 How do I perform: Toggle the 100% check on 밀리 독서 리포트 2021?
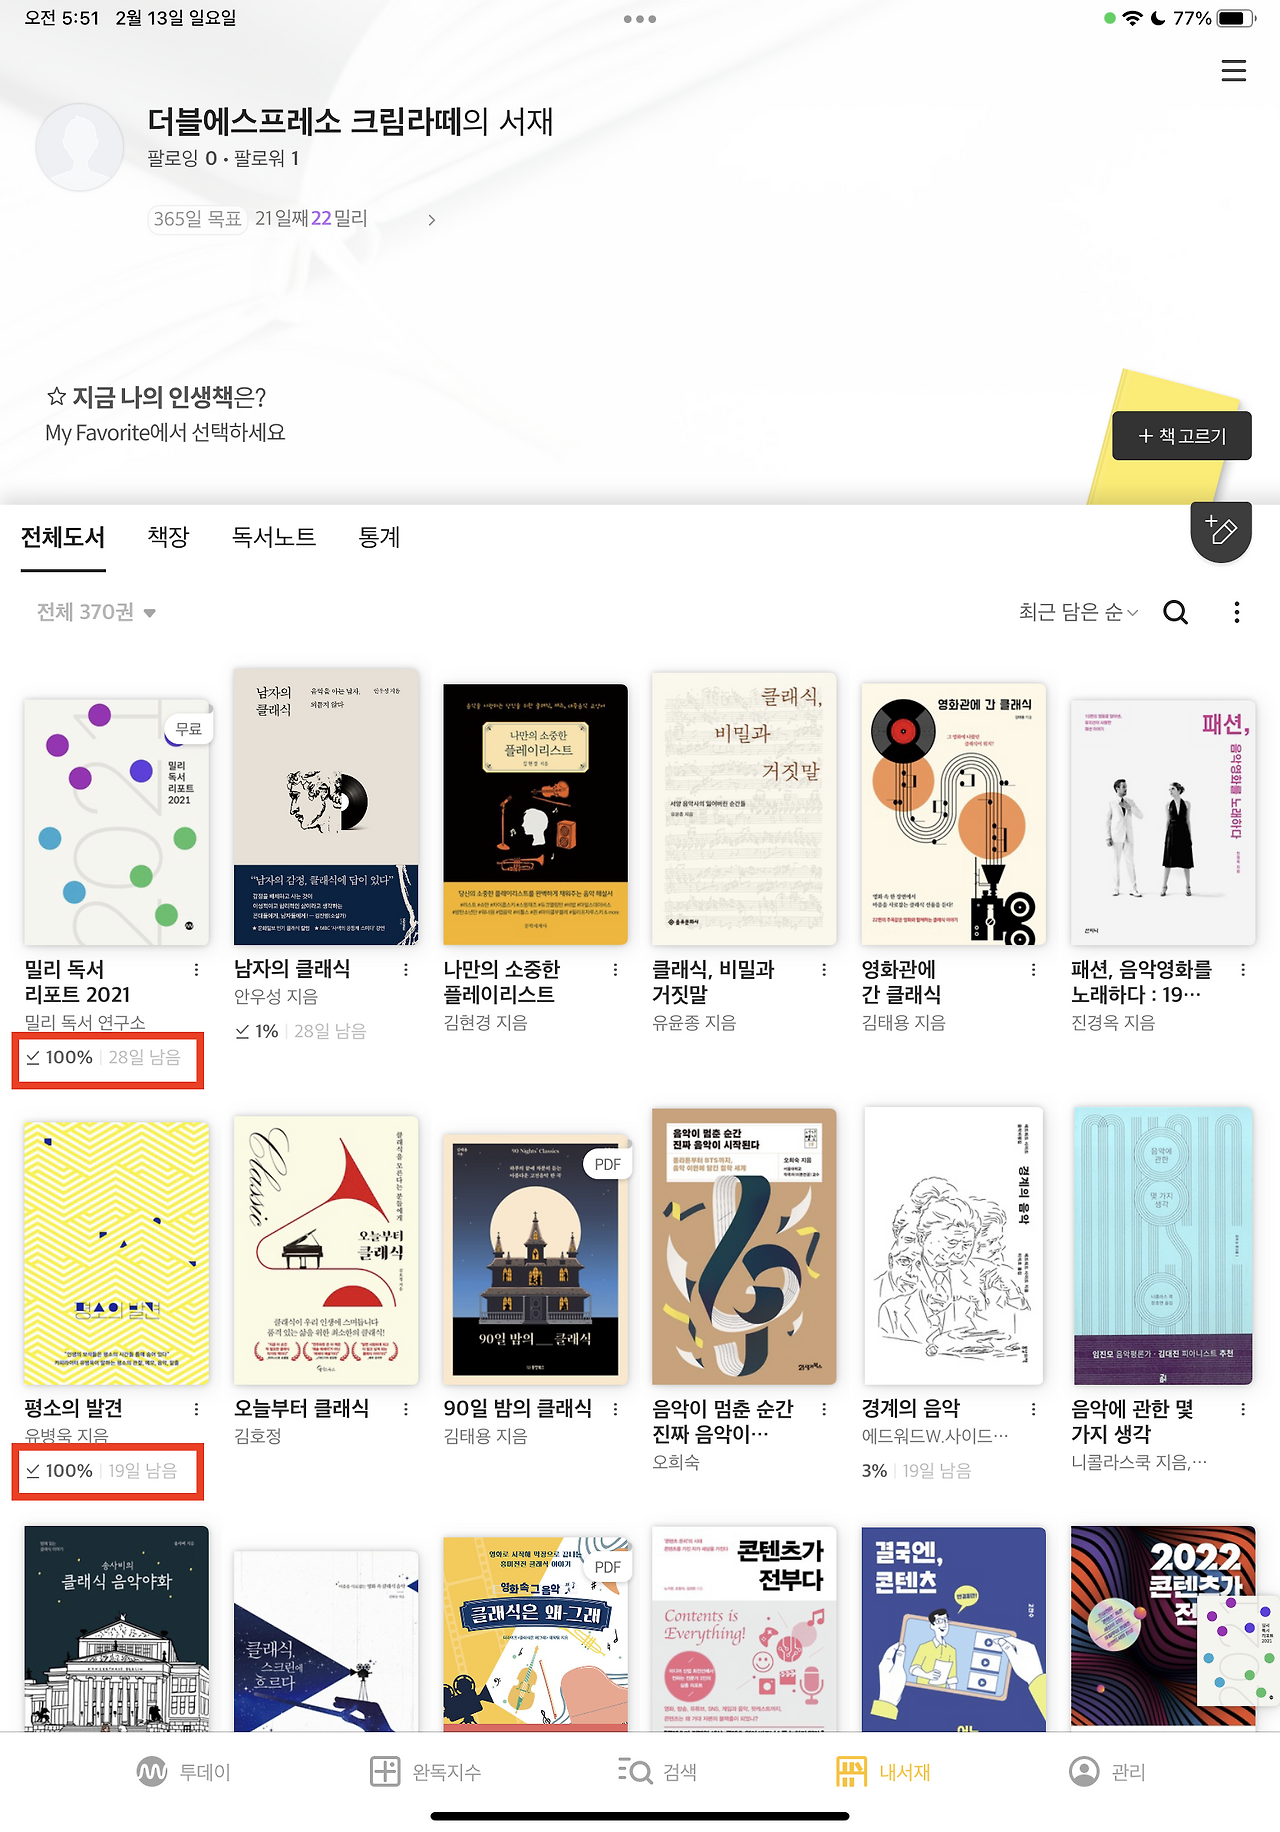pos(33,1057)
